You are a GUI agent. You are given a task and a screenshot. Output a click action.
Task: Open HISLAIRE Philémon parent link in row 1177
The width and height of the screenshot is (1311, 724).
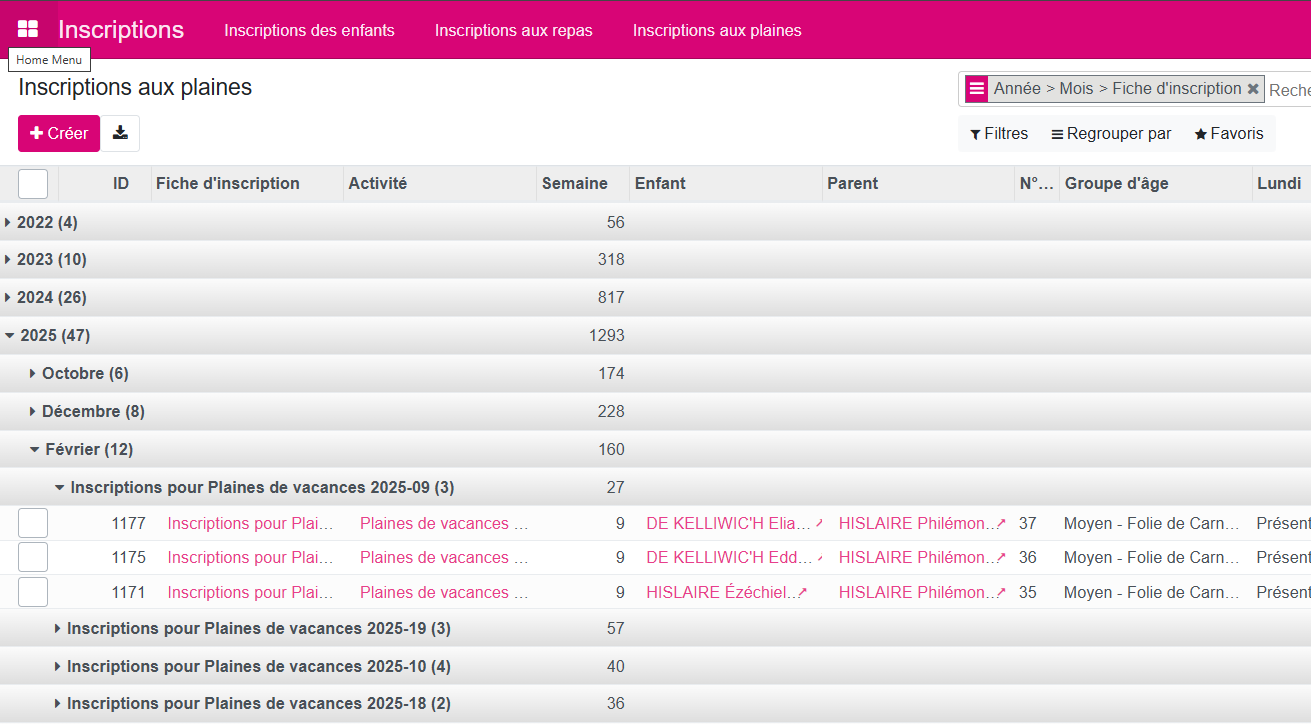(x=916, y=523)
